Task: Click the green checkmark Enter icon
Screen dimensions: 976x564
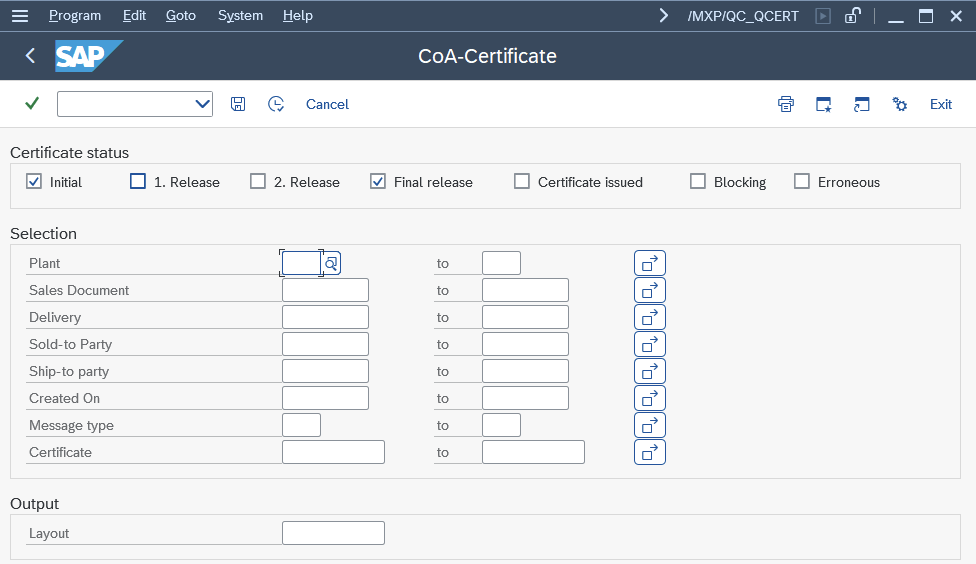Action: coord(32,103)
